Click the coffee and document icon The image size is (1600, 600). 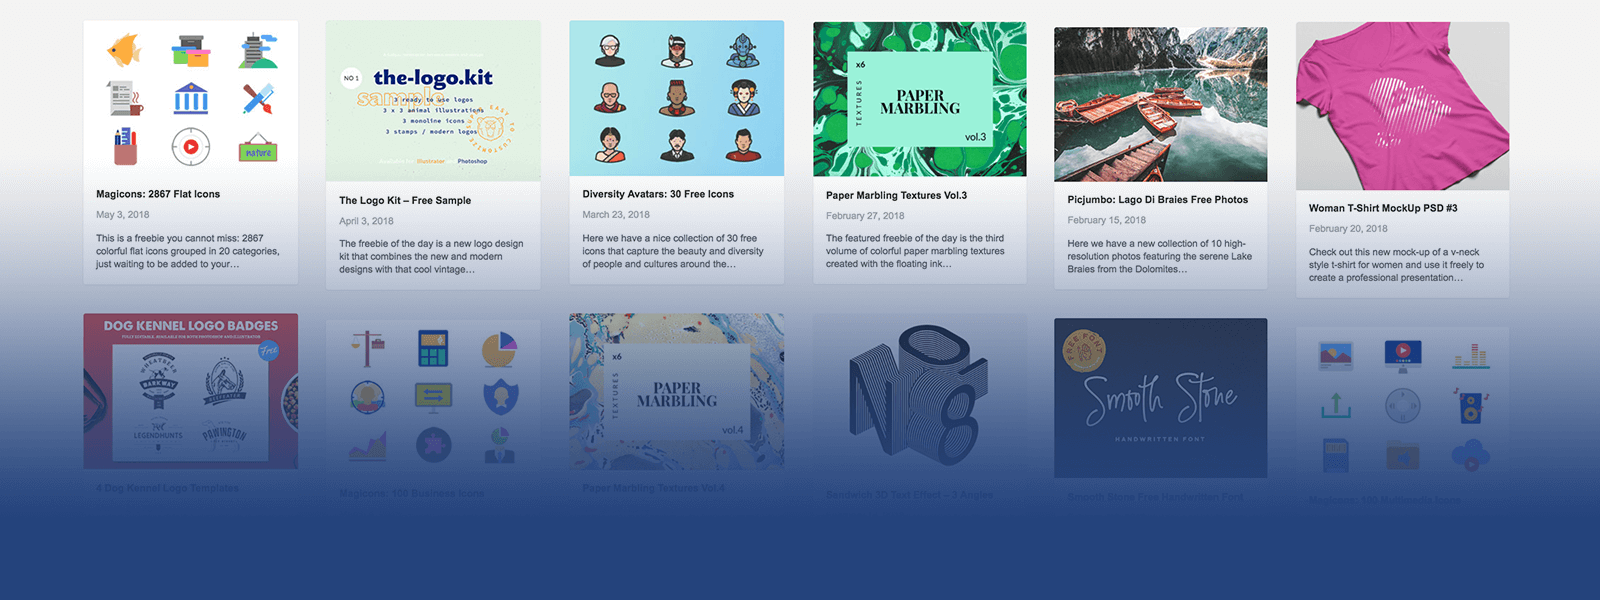click(125, 99)
